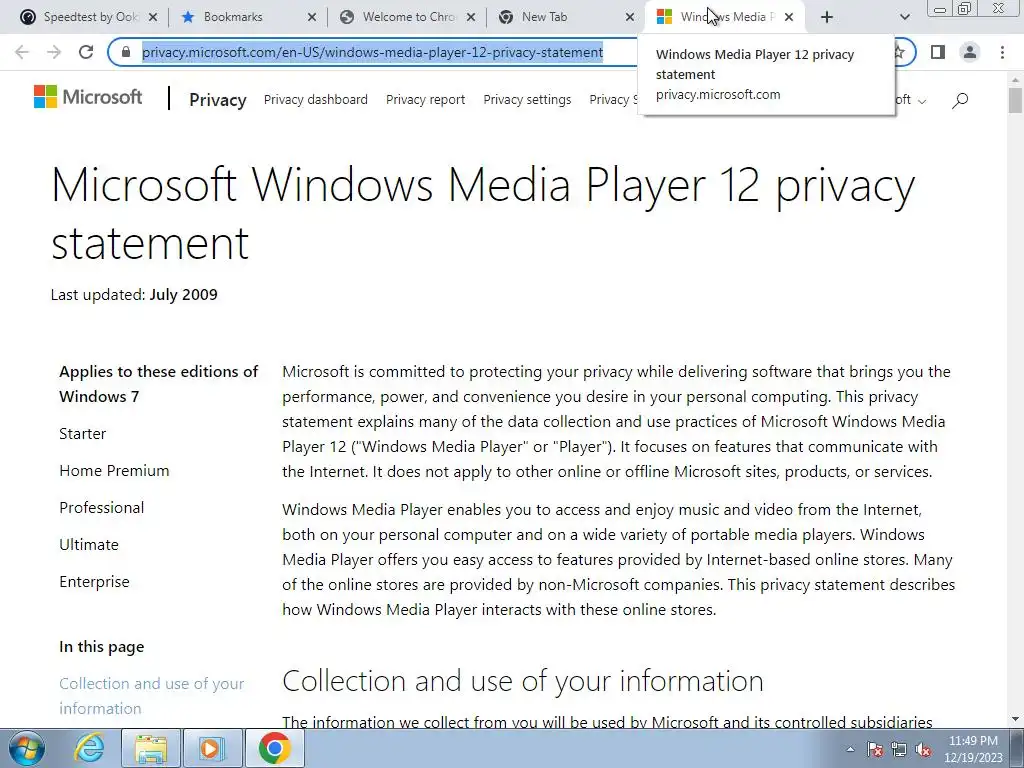
Task: Open the Windows Start menu
Action: coord(25,748)
